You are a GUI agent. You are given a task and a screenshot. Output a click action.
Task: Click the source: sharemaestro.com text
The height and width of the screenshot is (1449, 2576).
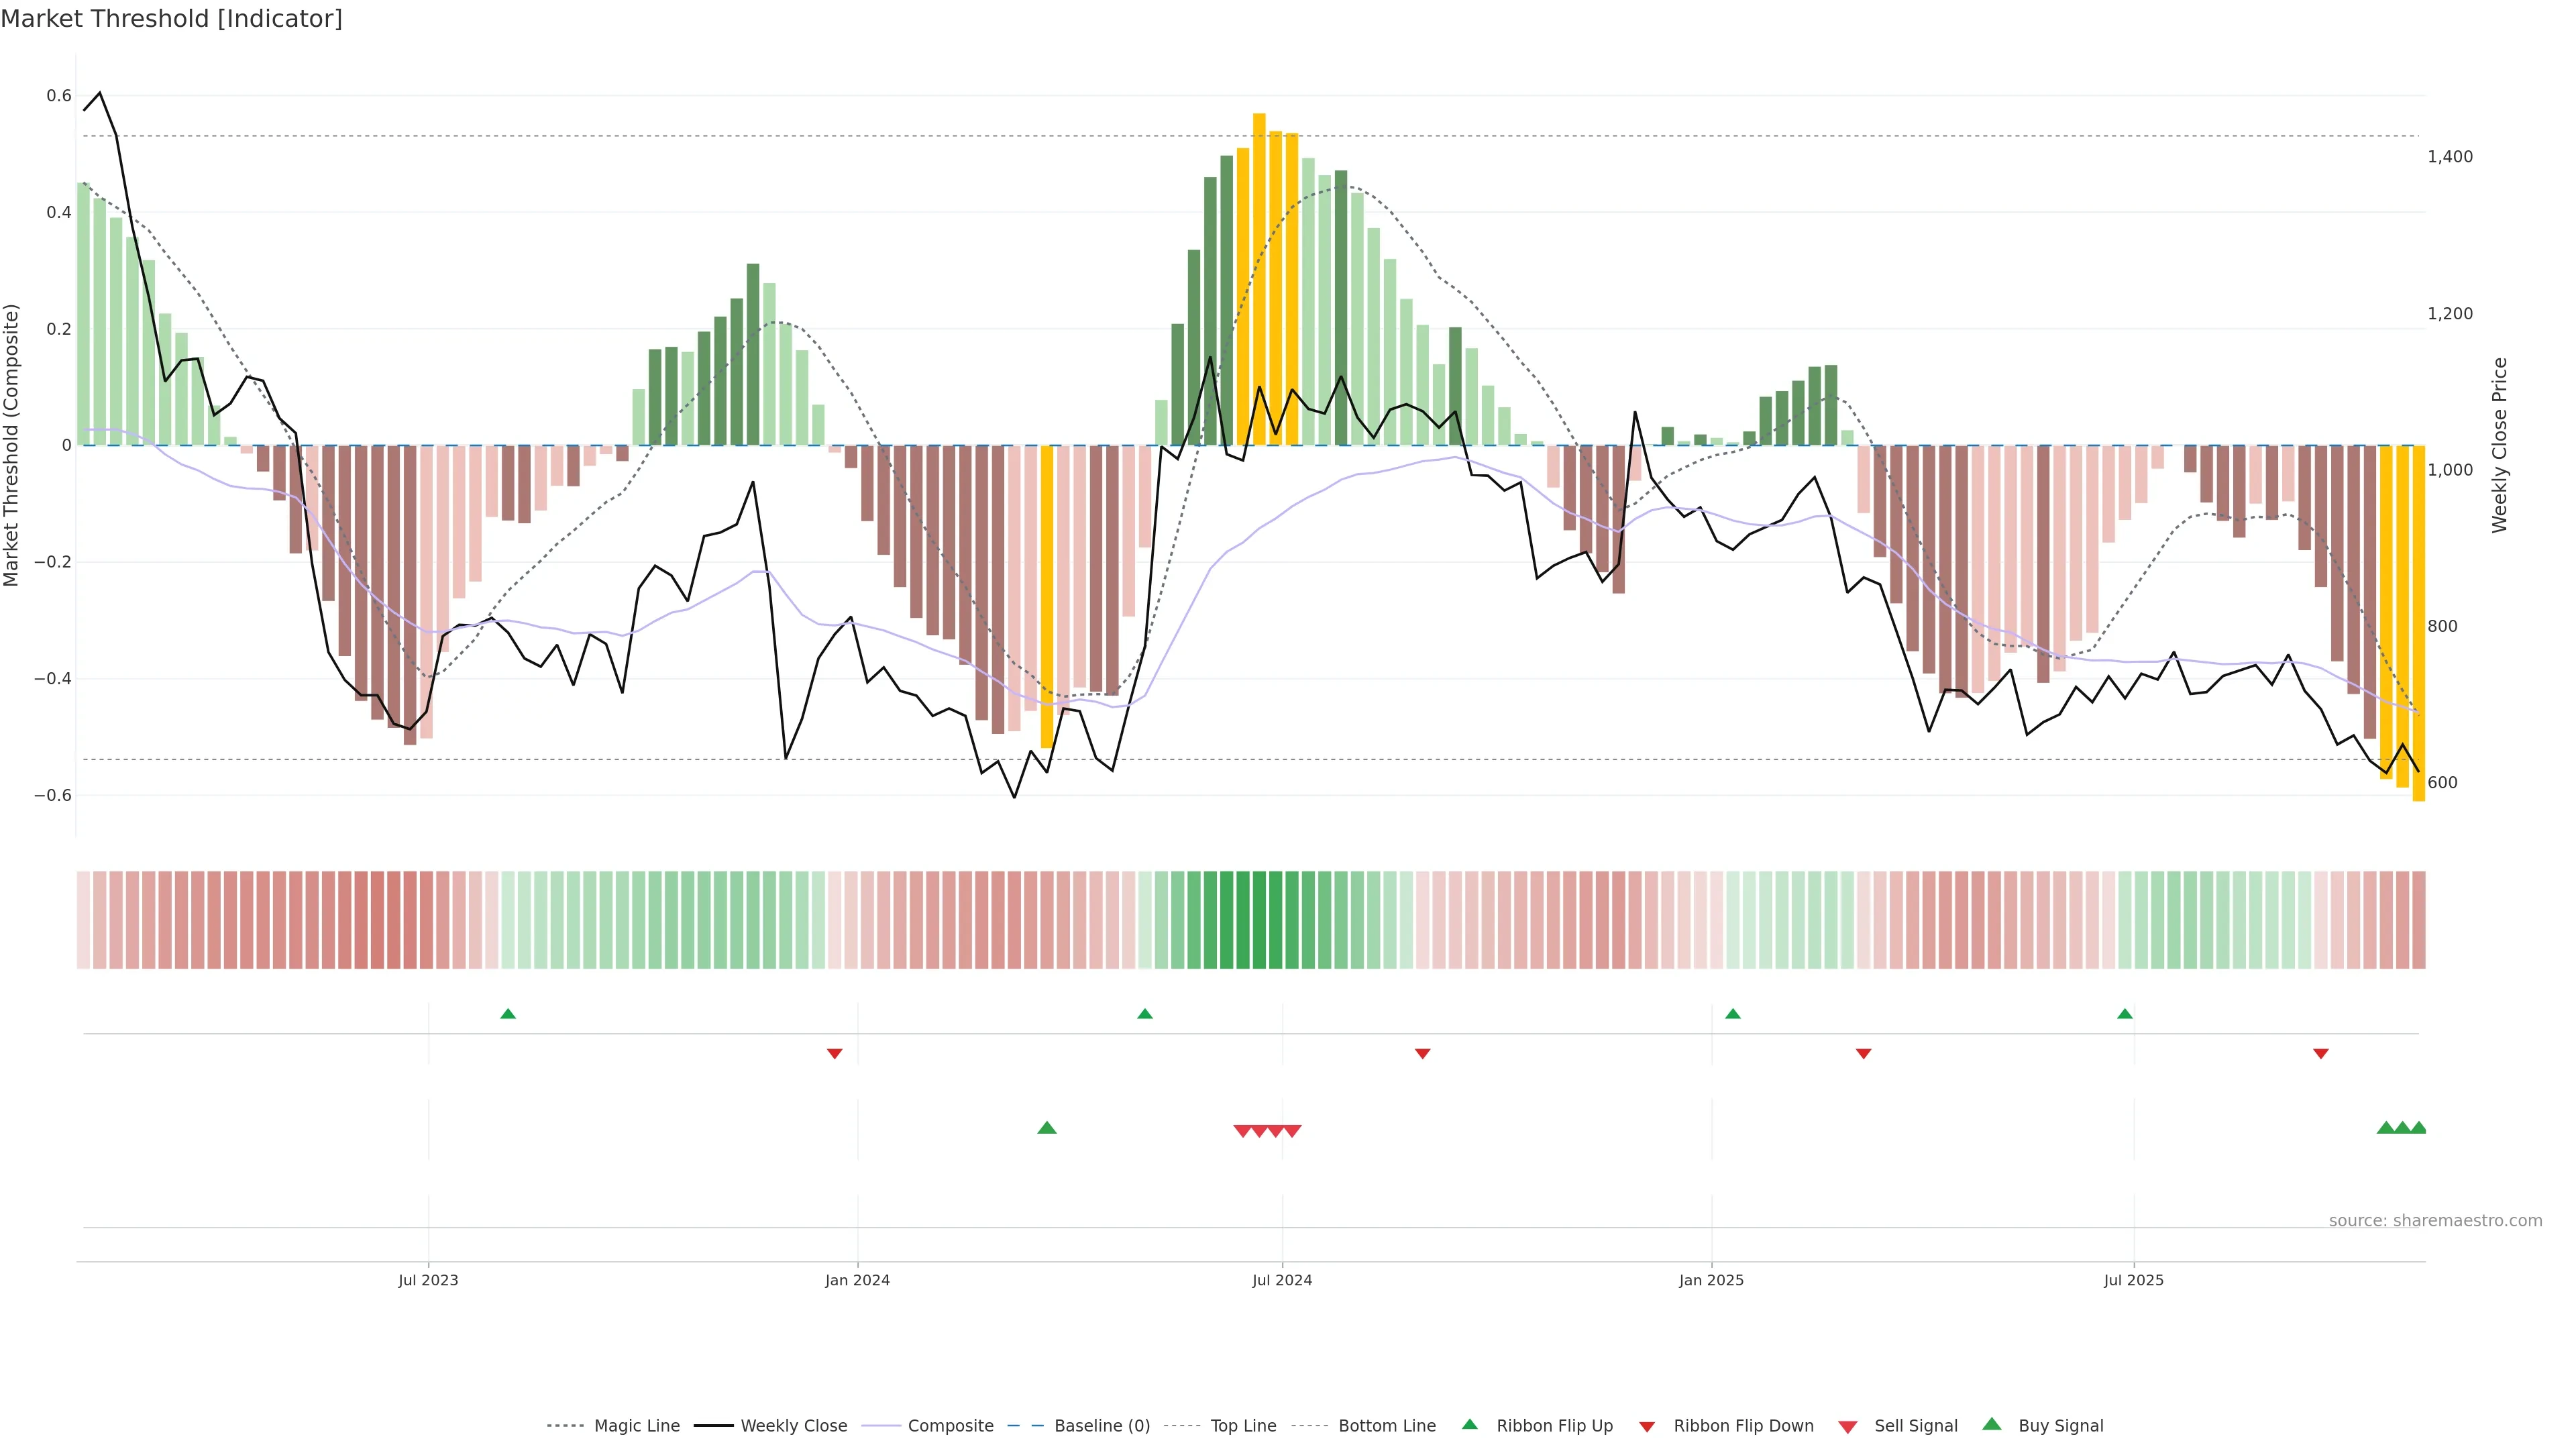pyautogui.click(x=2435, y=1221)
